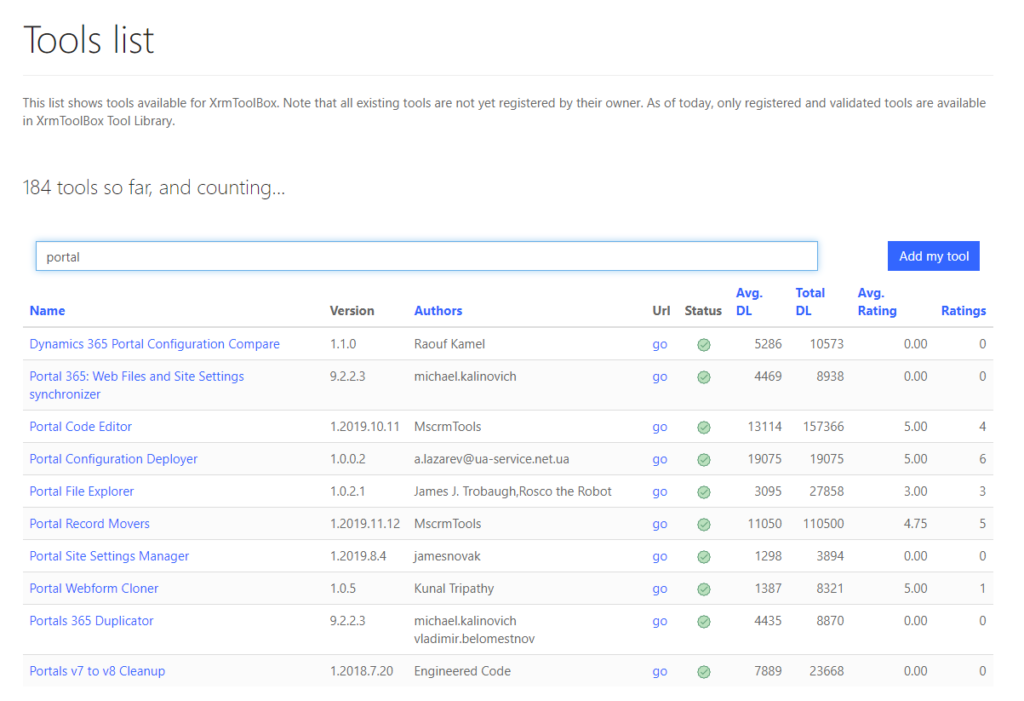The image size is (1024, 701).
Task: Select author 'vladimir.belomestnov' in Portals 365 Duplicator row
Action: coord(474,638)
